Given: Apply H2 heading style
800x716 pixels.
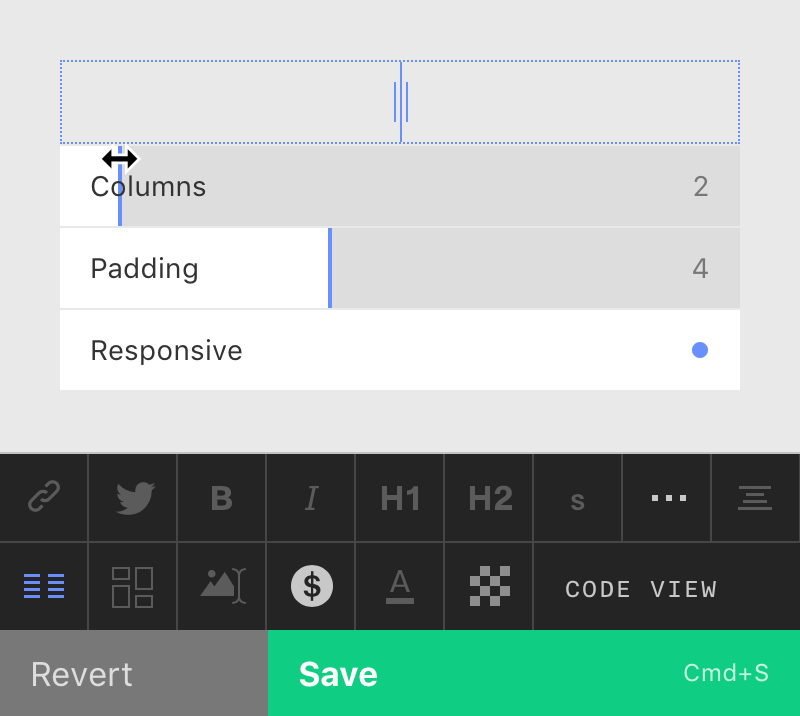Looking at the screenshot, I should (x=490, y=498).
